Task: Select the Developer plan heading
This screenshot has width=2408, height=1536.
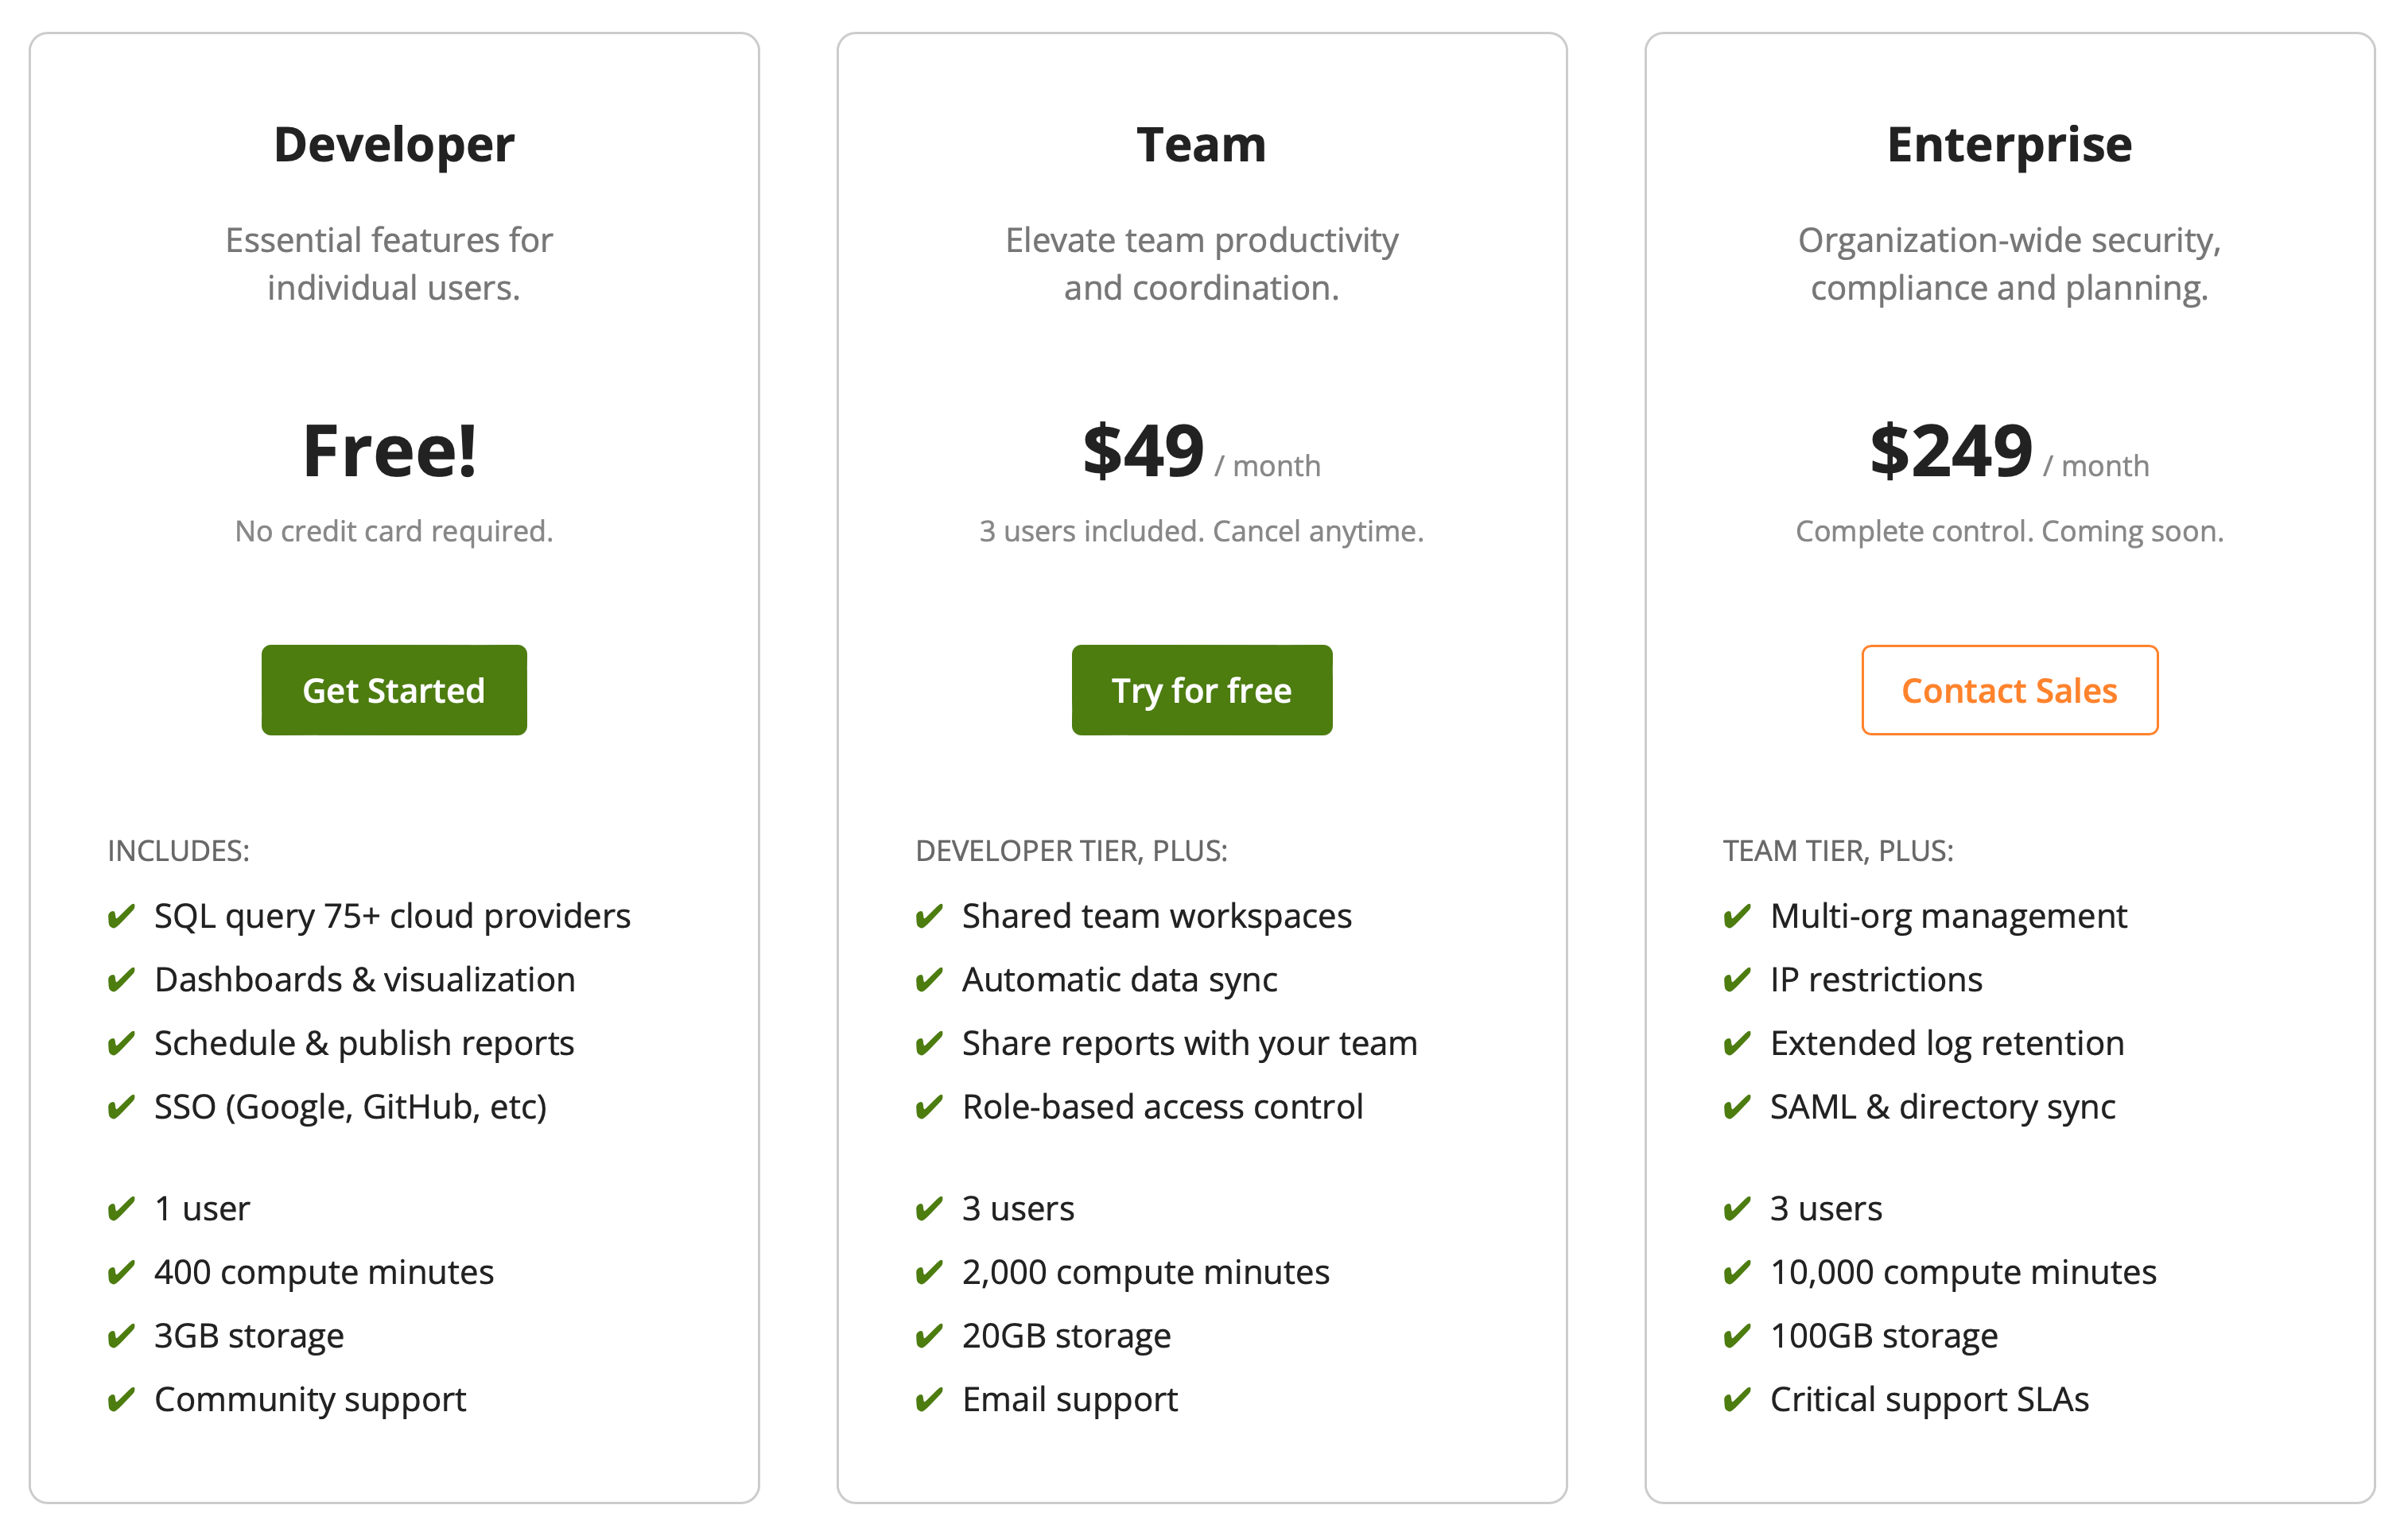Action: [x=394, y=145]
